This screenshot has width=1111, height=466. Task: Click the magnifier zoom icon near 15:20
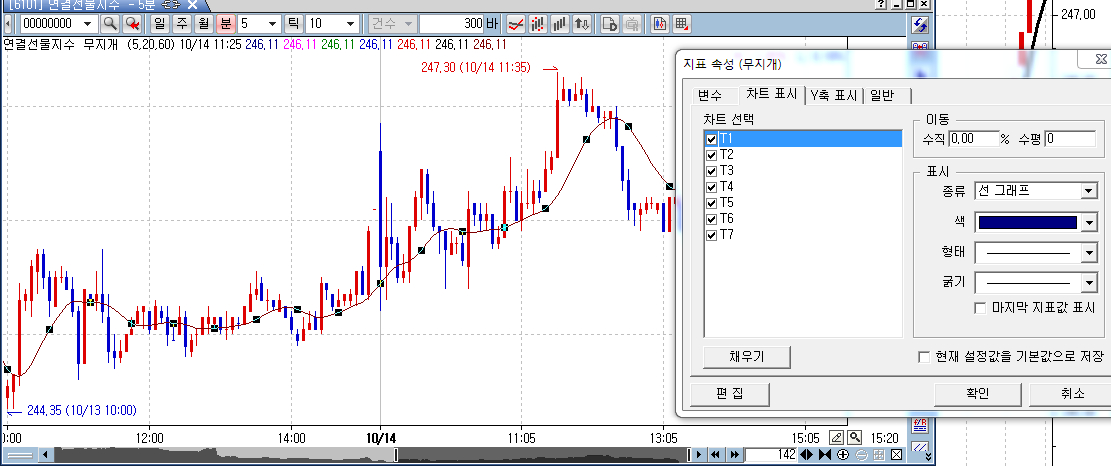855,437
